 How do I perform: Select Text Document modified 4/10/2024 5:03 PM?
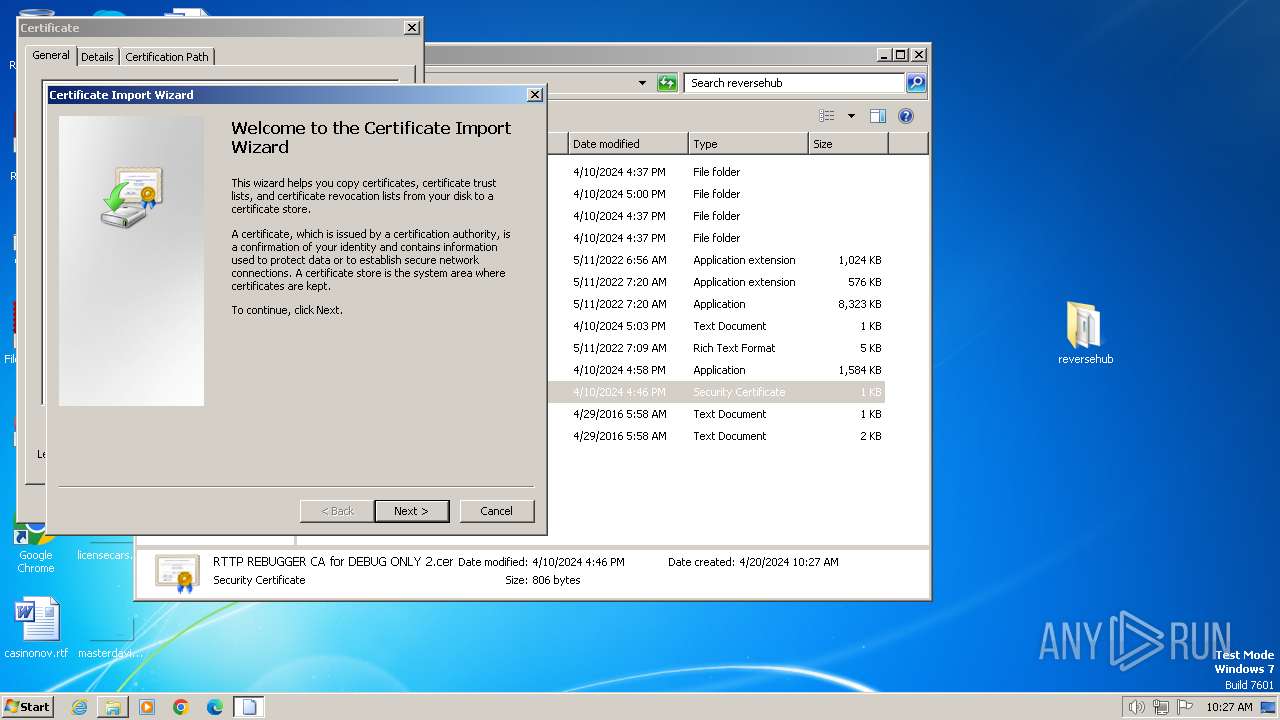coord(716,326)
